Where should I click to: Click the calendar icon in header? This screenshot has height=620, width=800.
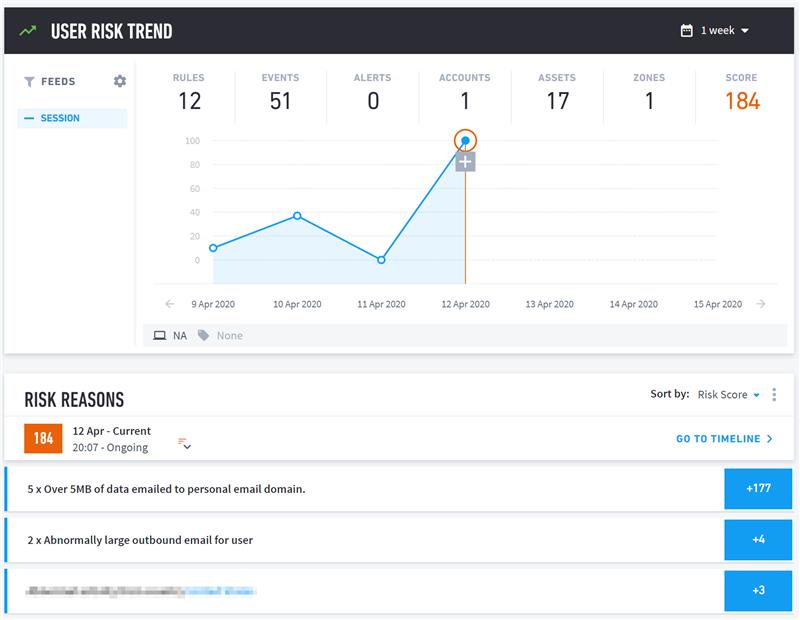coord(686,31)
